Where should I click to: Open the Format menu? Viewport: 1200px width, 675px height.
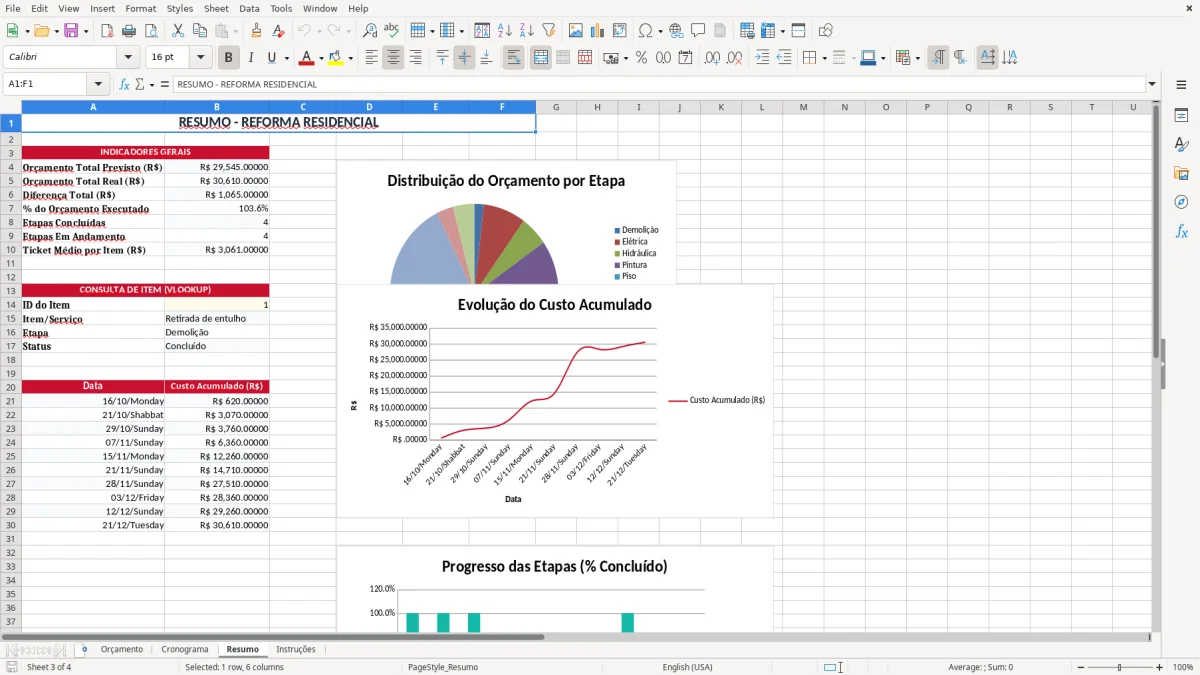tap(140, 8)
